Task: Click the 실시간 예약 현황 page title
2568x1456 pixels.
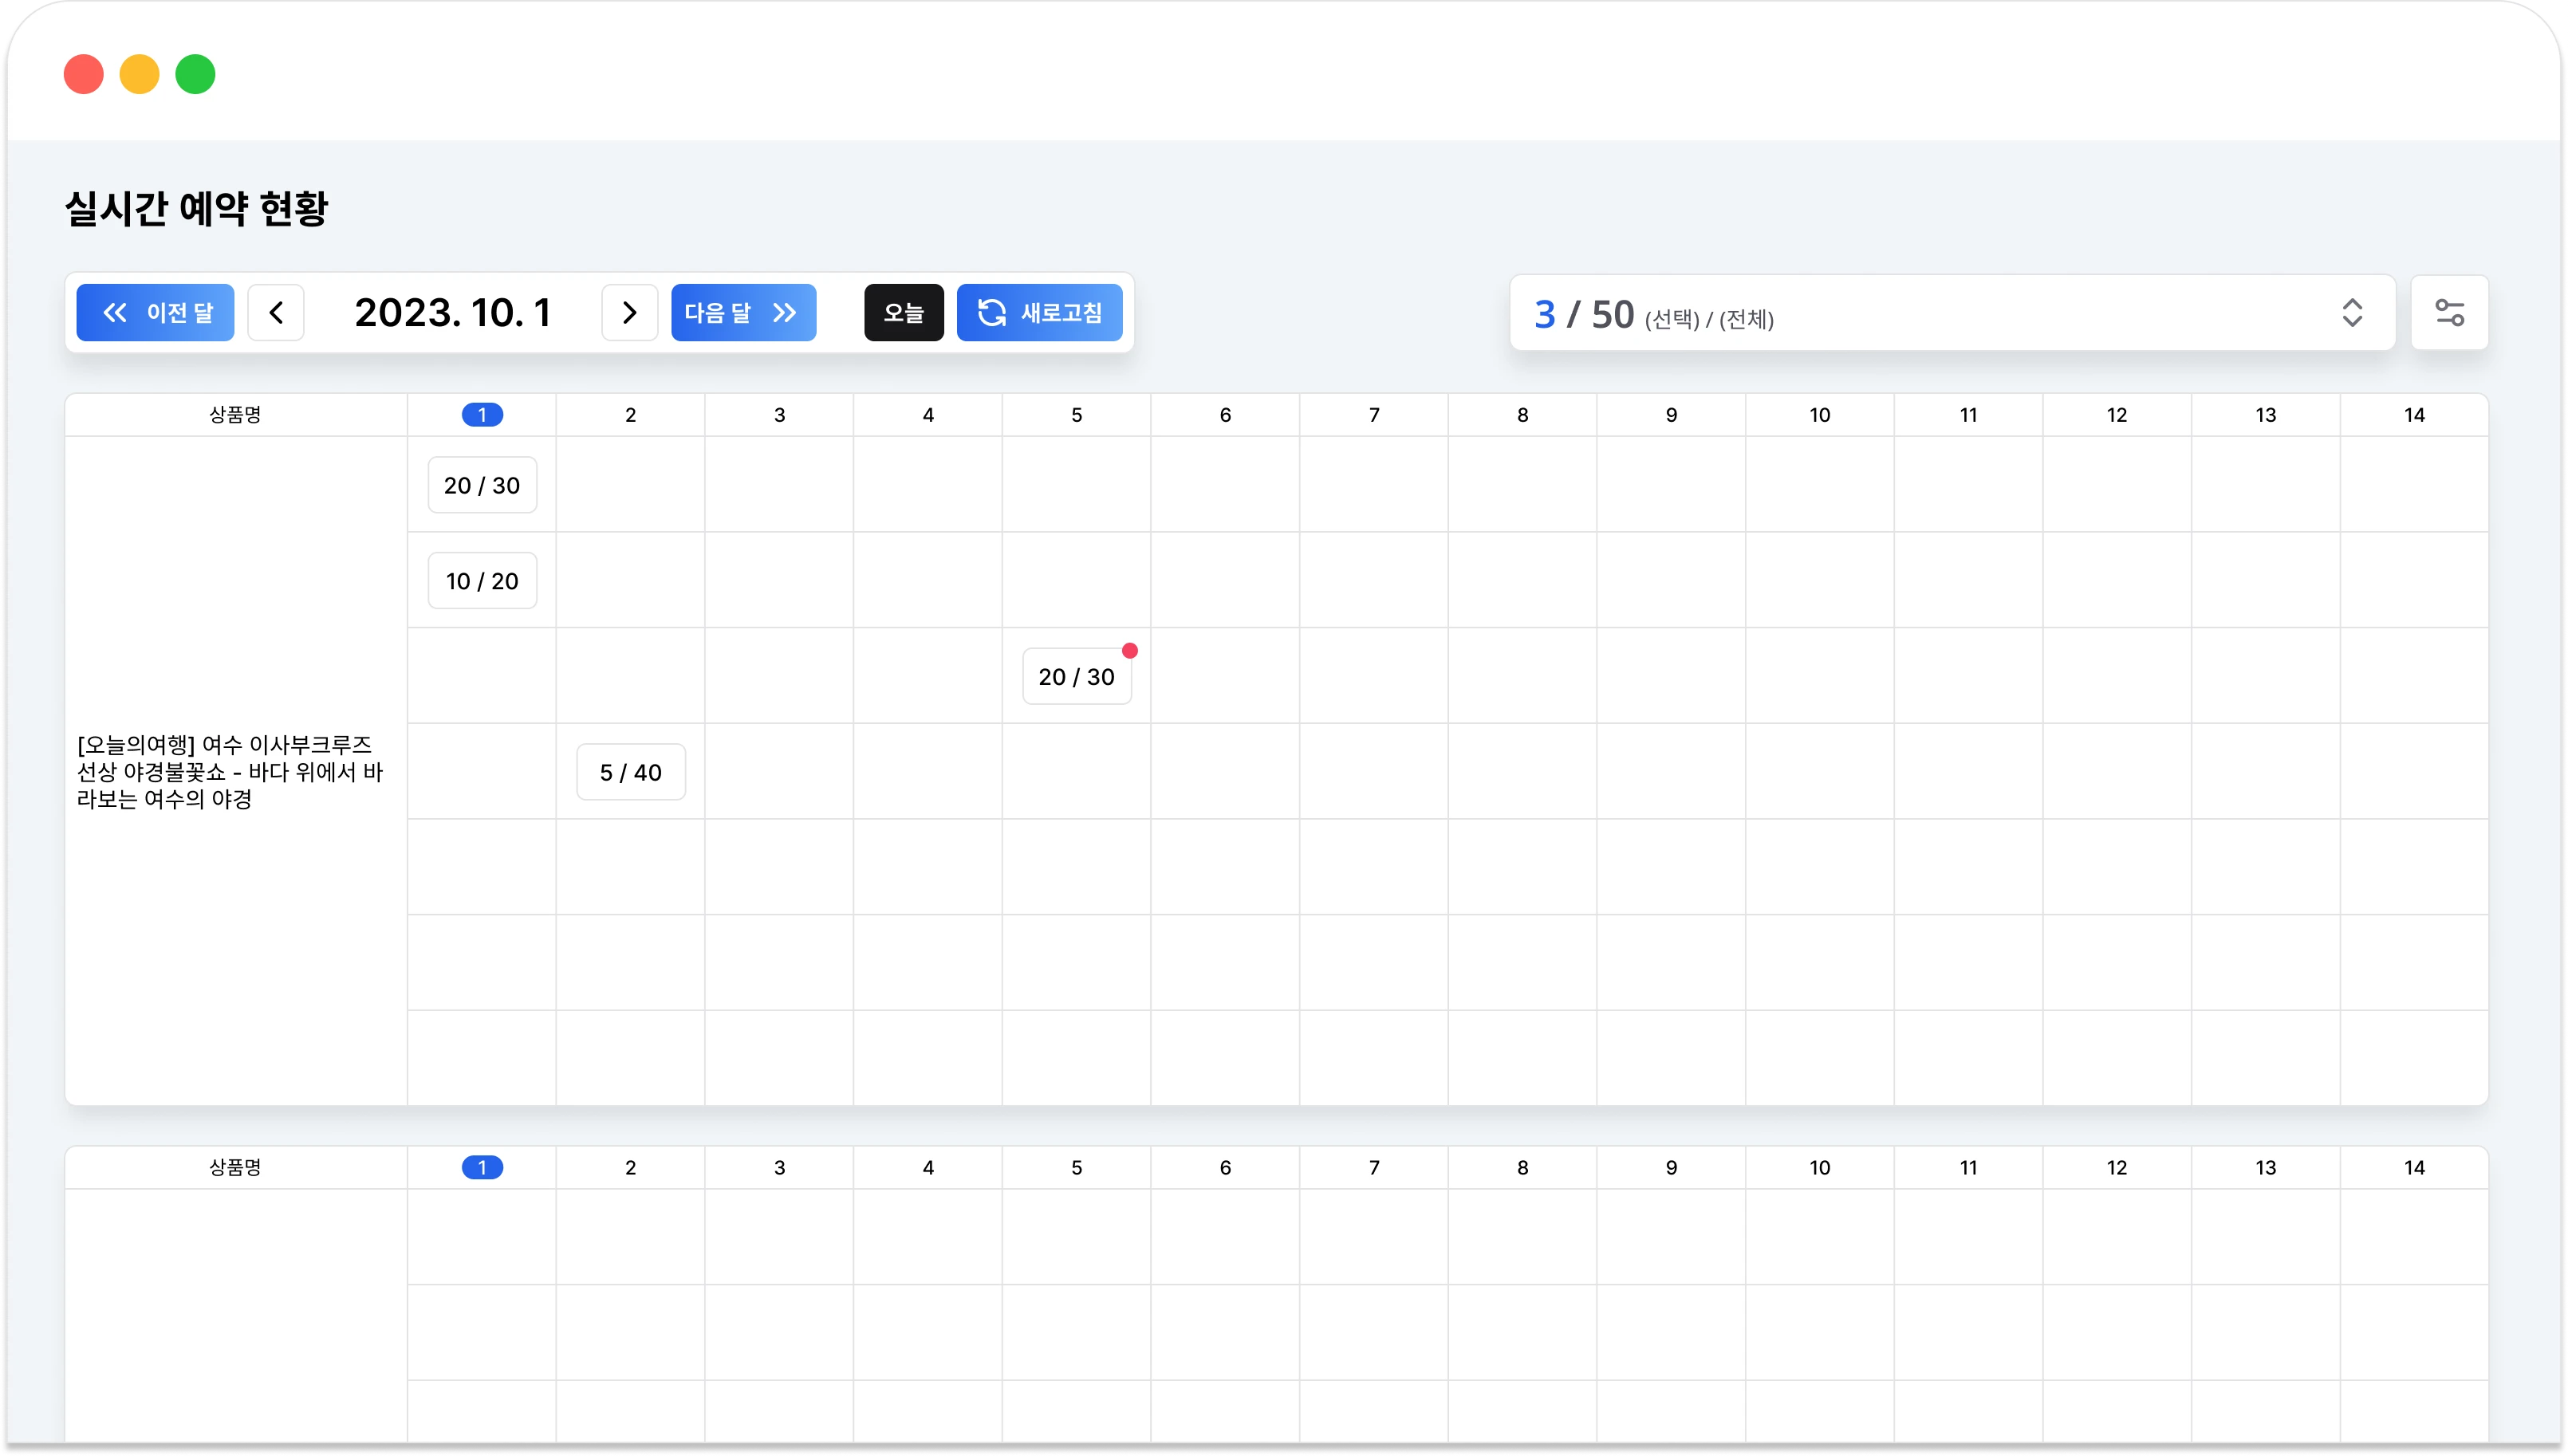Action: click(196, 208)
